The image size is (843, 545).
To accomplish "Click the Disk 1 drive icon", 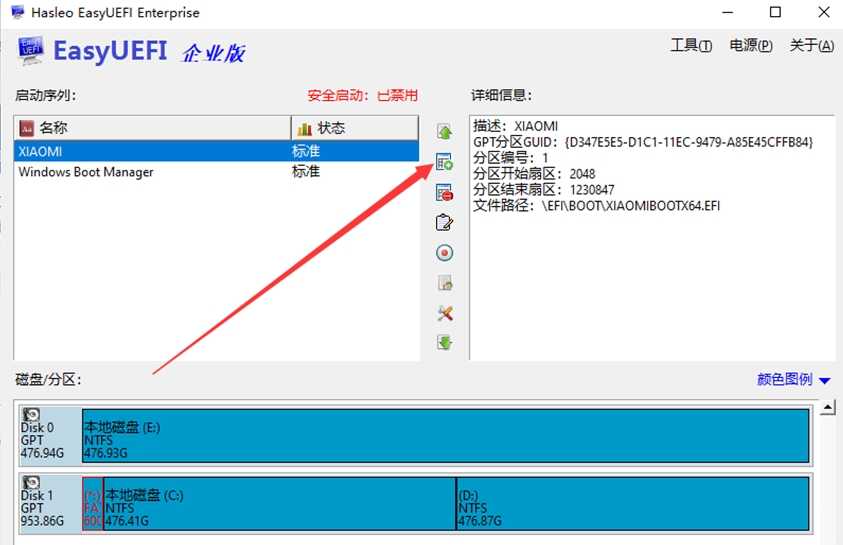I will [x=32, y=483].
